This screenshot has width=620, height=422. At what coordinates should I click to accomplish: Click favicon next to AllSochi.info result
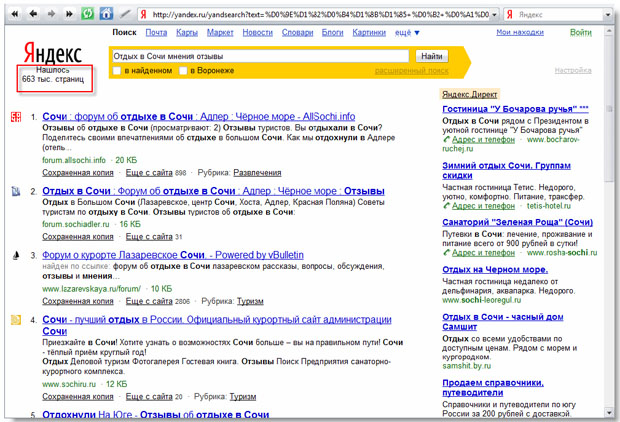pyautogui.click(x=16, y=117)
